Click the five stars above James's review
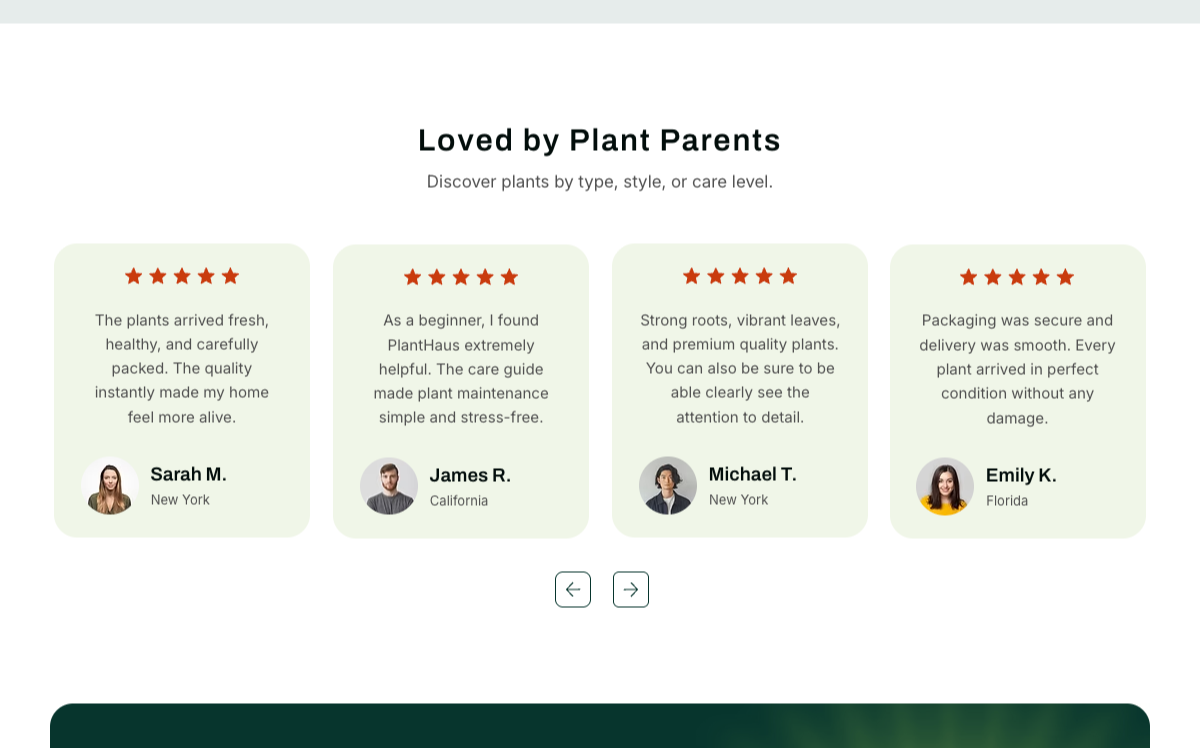1200x748 pixels. (x=461, y=277)
